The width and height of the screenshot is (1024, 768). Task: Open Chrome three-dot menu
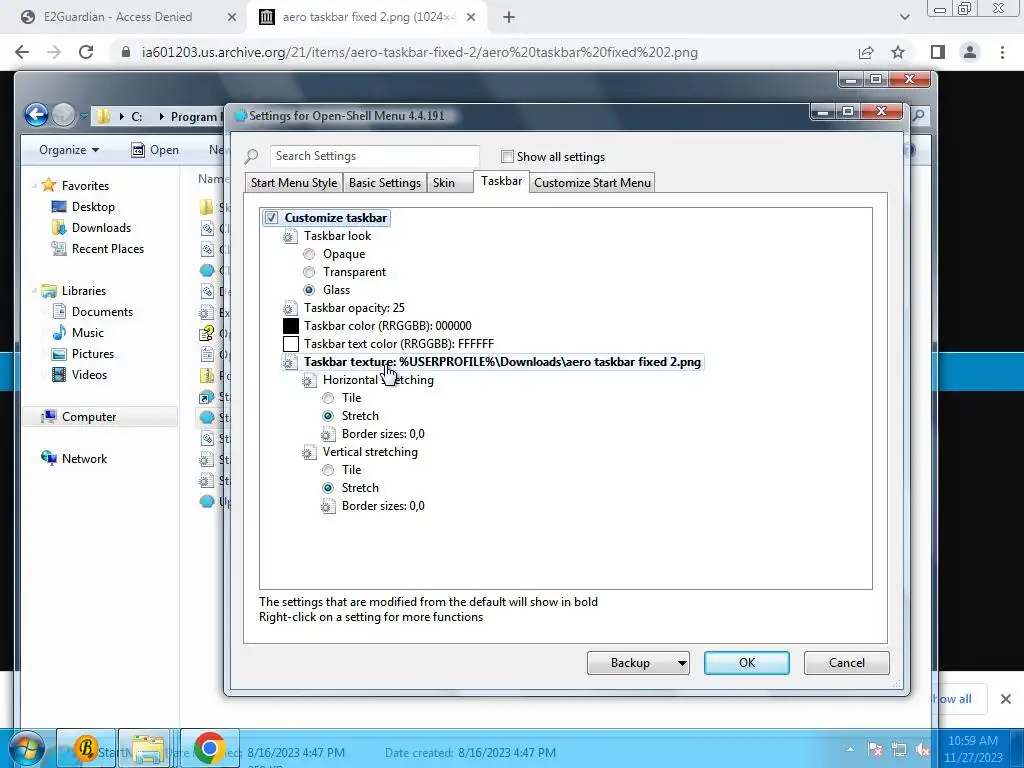click(1002, 52)
